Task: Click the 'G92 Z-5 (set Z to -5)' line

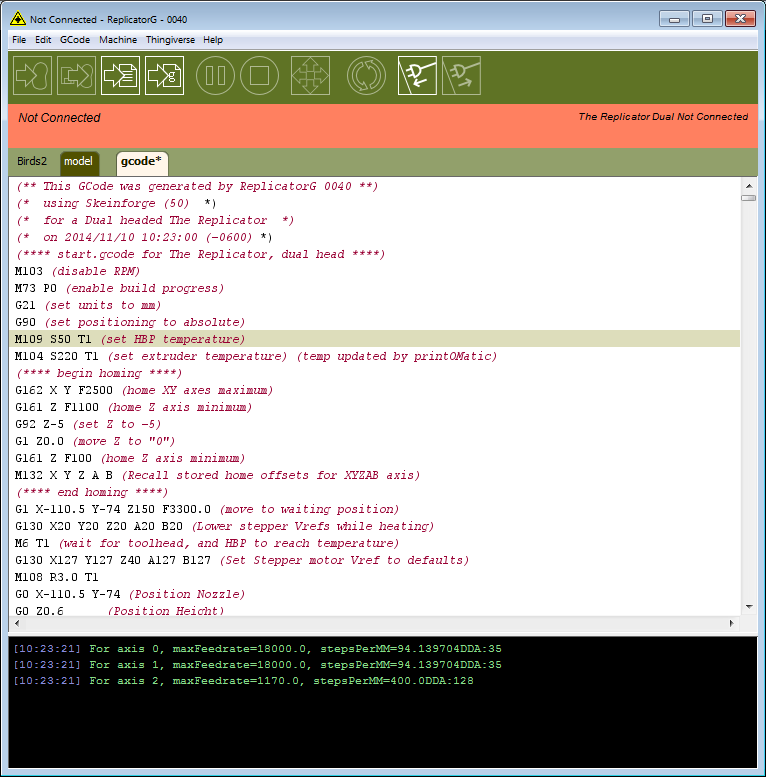Action: 88,424
